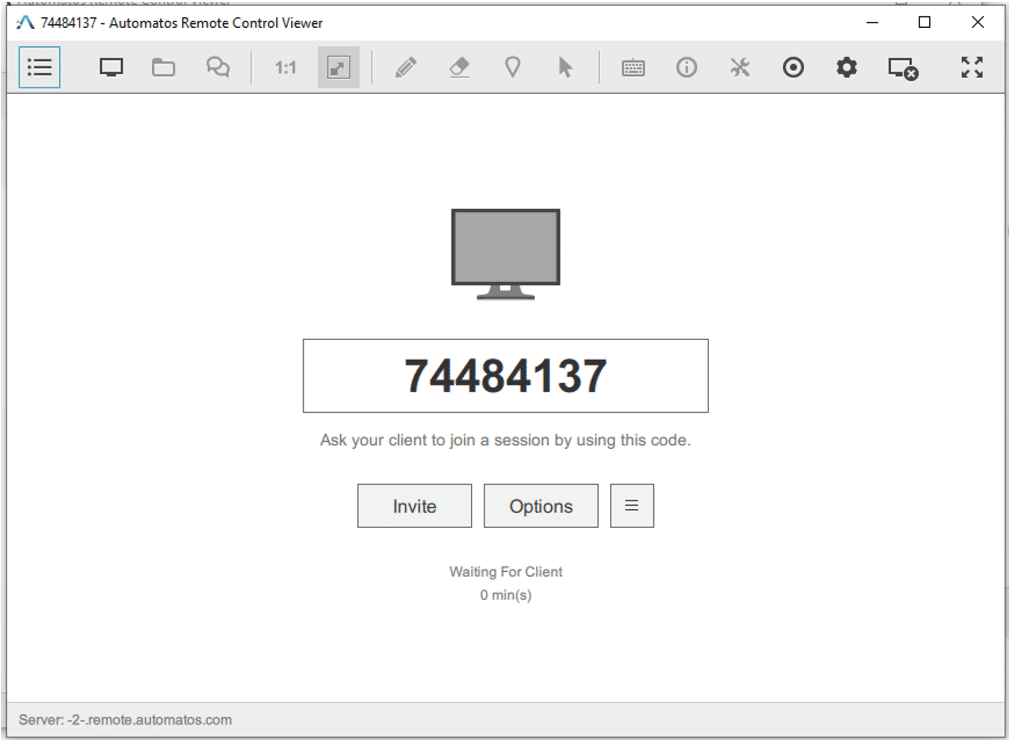Start session recording
The image size is (1012, 742).
793,67
